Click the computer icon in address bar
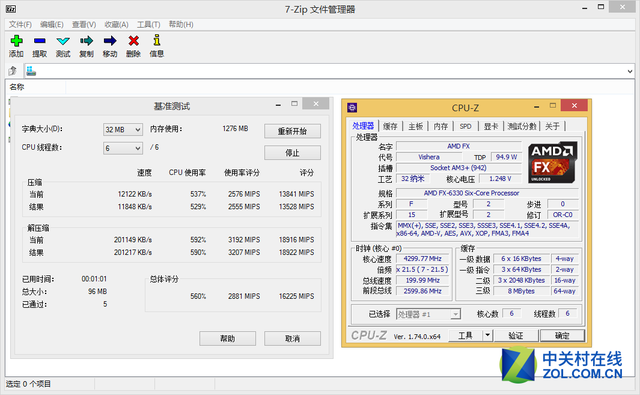640x395 pixels. click(x=31, y=71)
